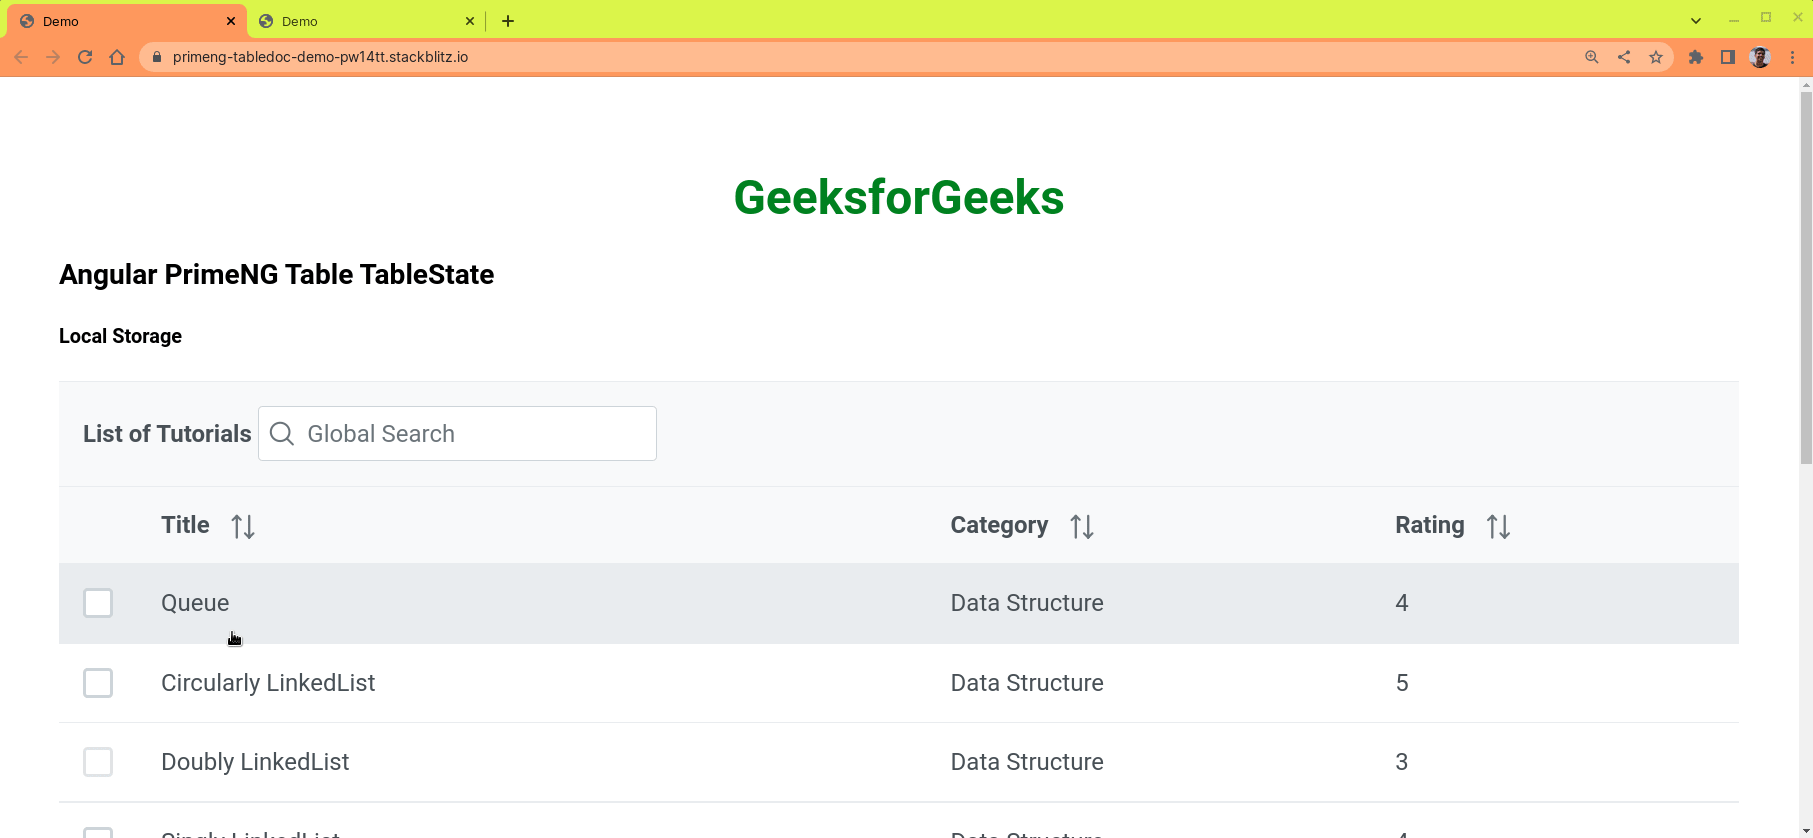Click the 'Doubly LinkedList' title cell

point(255,762)
